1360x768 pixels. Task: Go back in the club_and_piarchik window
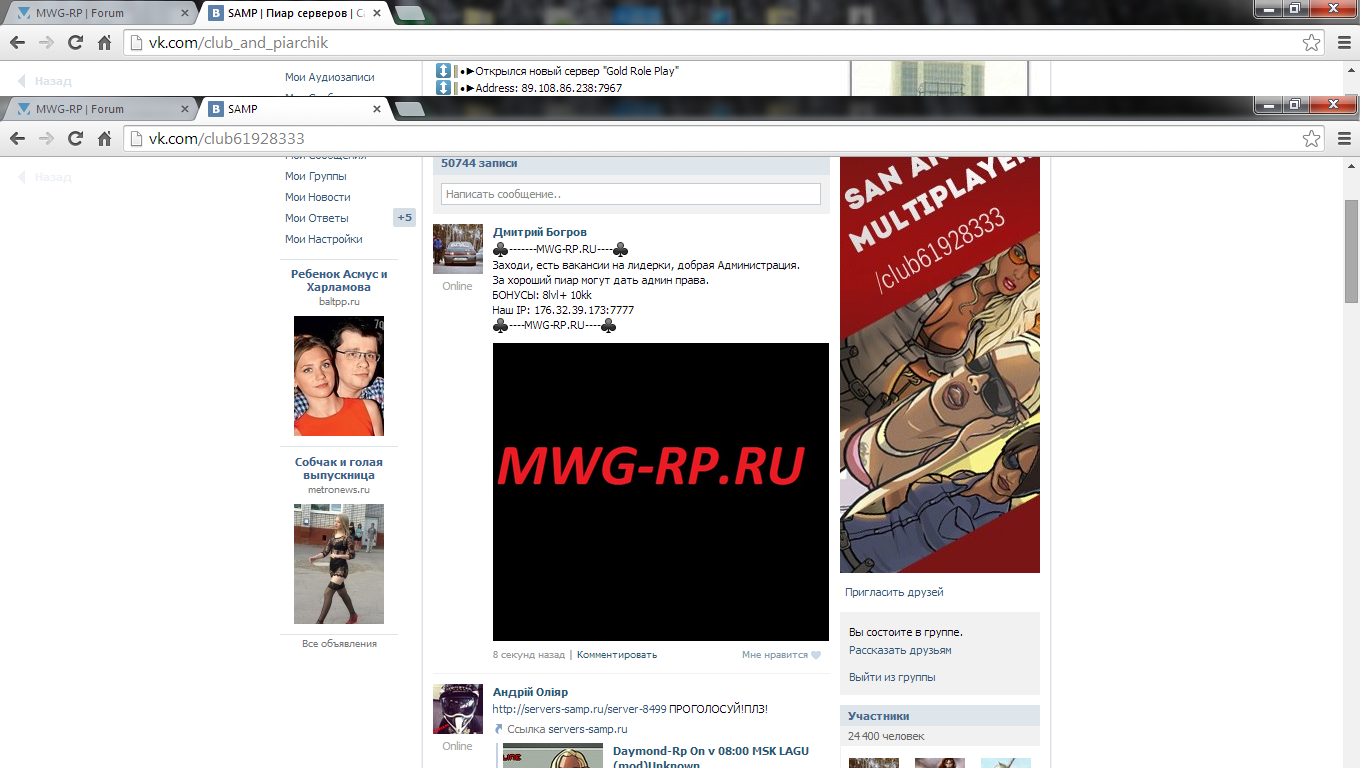point(18,43)
